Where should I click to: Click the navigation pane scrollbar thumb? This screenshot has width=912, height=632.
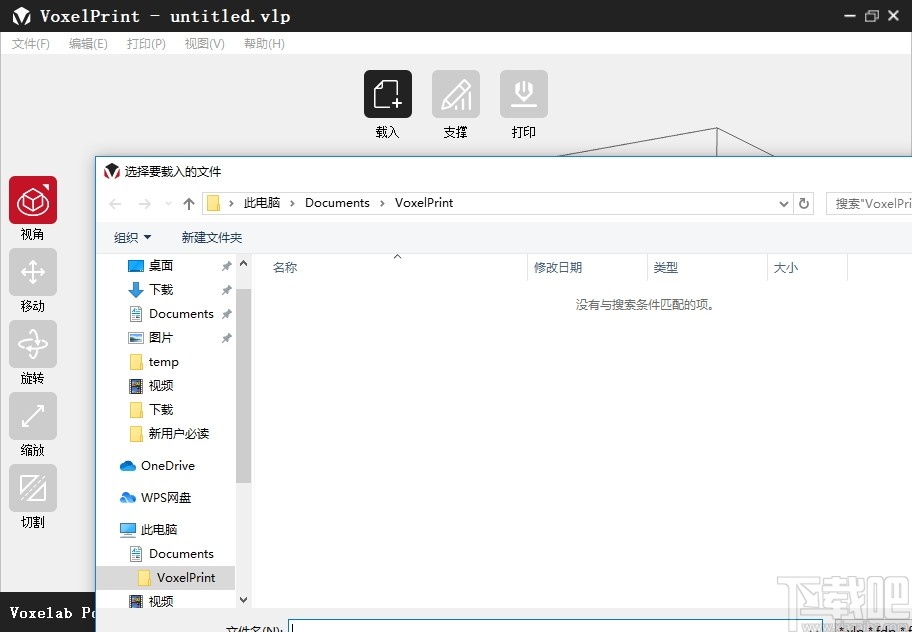coord(244,385)
